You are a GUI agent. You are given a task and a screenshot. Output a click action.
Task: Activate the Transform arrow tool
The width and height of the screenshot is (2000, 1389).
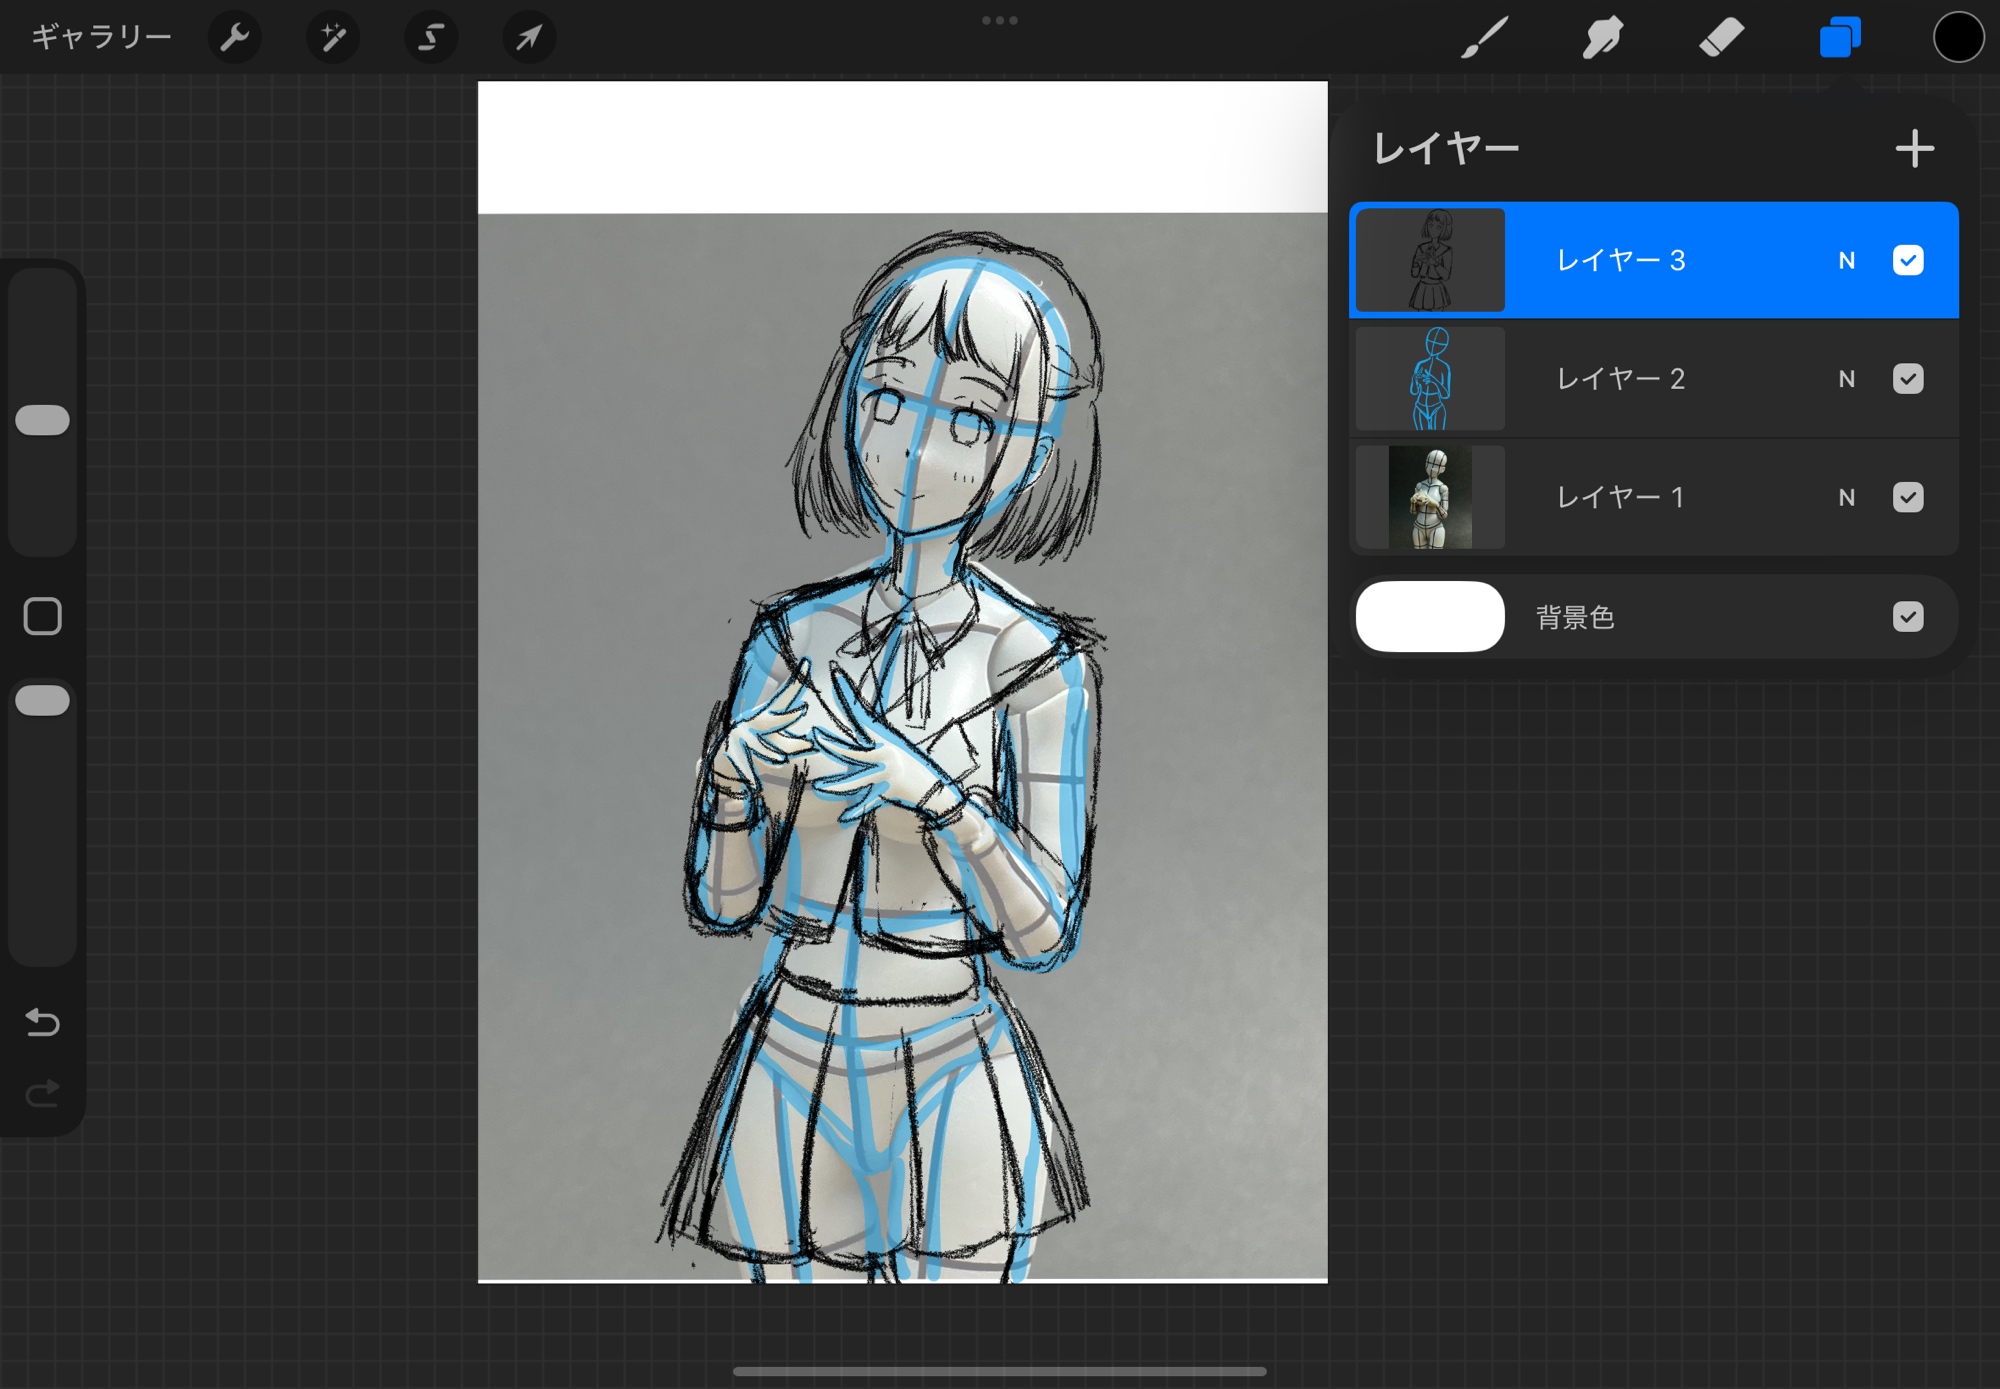(x=528, y=38)
